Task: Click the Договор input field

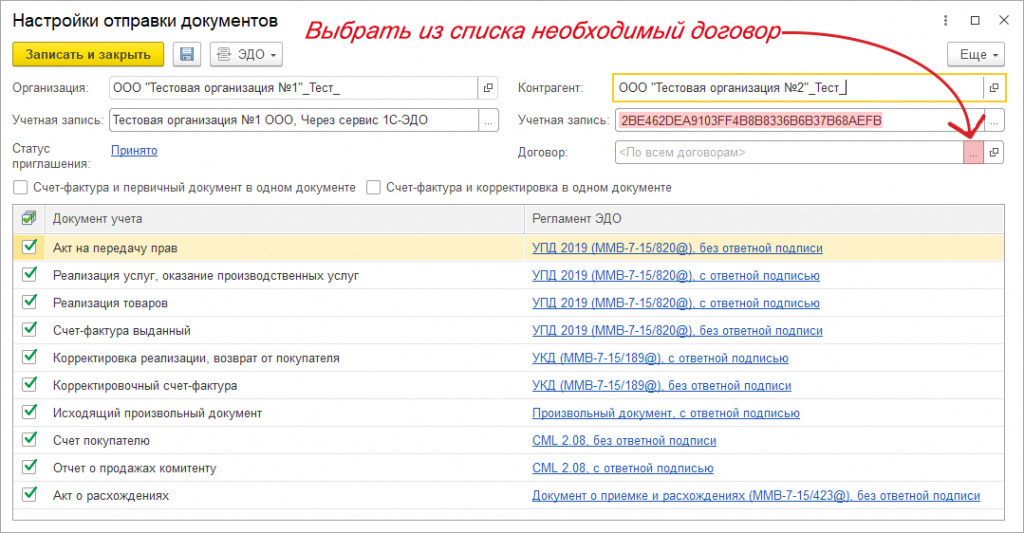Action: (787, 153)
